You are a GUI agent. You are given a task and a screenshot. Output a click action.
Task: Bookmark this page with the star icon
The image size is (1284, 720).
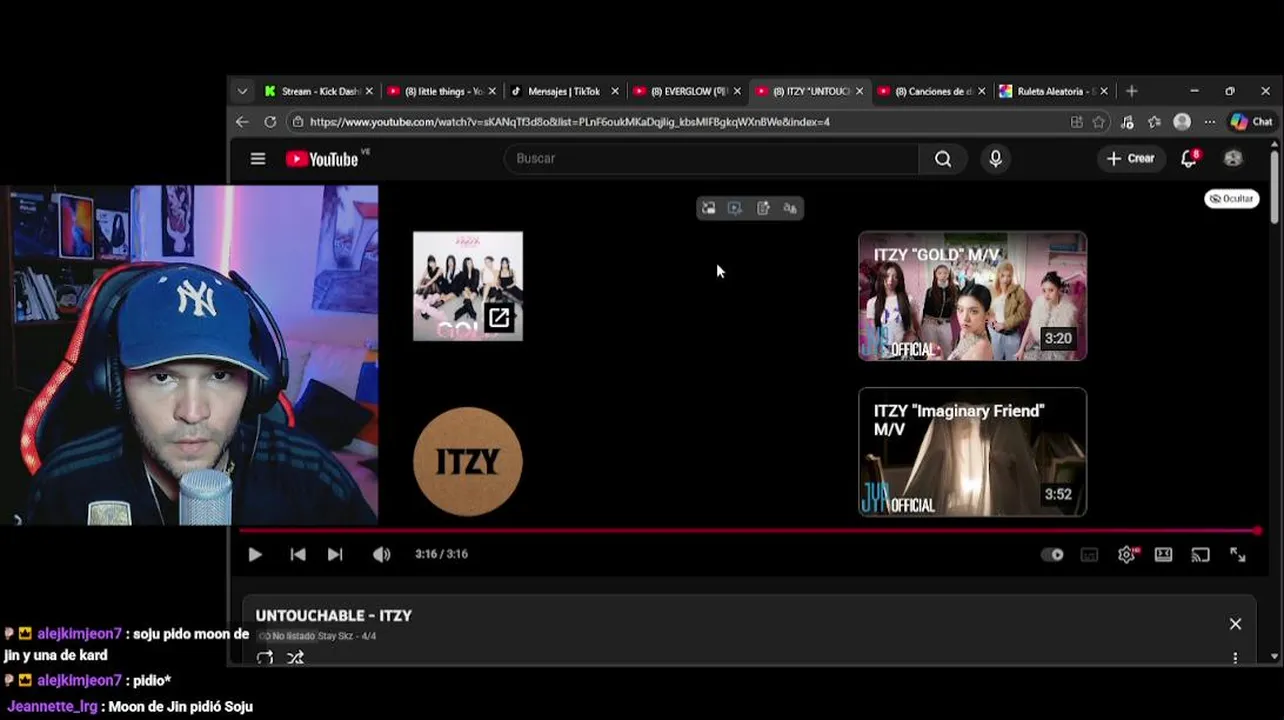point(1100,122)
